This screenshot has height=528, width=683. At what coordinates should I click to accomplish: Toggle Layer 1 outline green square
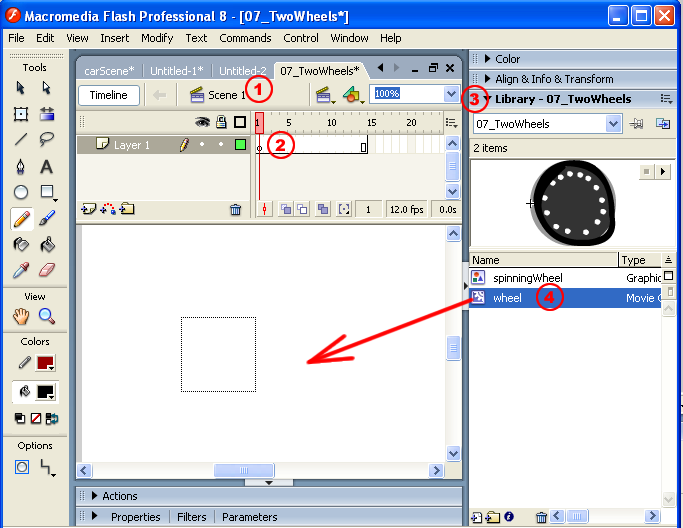pos(240,145)
